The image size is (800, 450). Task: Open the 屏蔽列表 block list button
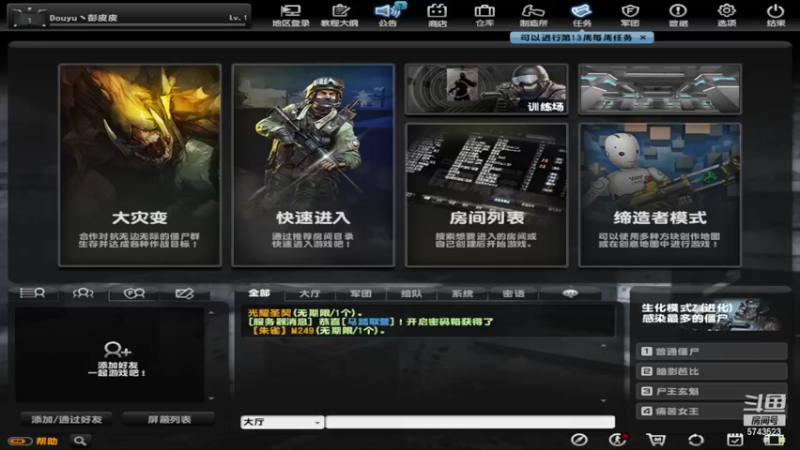tap(169, 419)
